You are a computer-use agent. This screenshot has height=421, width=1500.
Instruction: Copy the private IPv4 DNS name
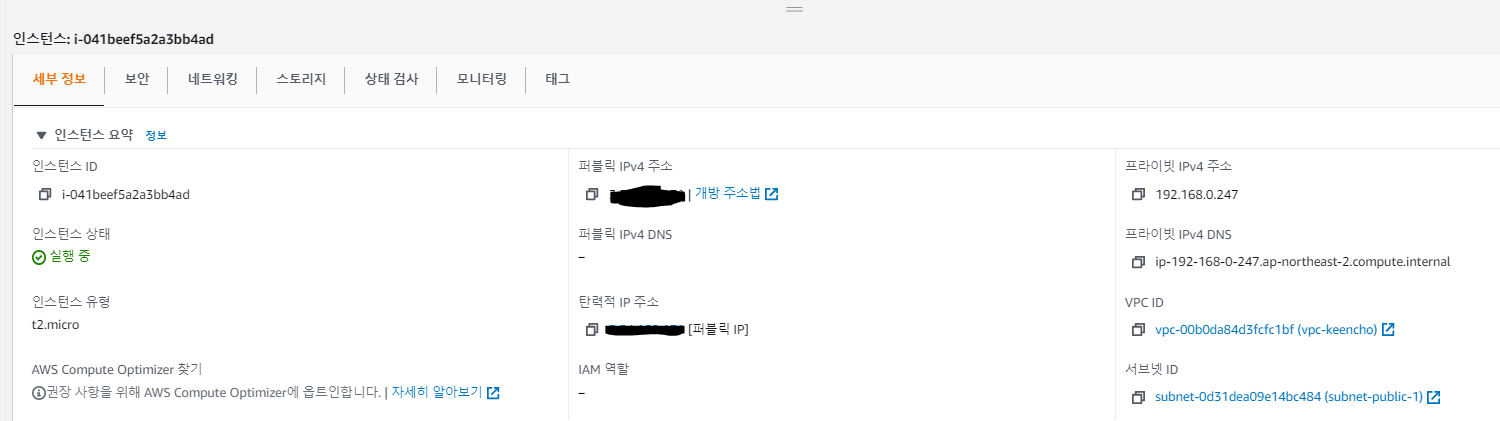tap(1138, 262)
